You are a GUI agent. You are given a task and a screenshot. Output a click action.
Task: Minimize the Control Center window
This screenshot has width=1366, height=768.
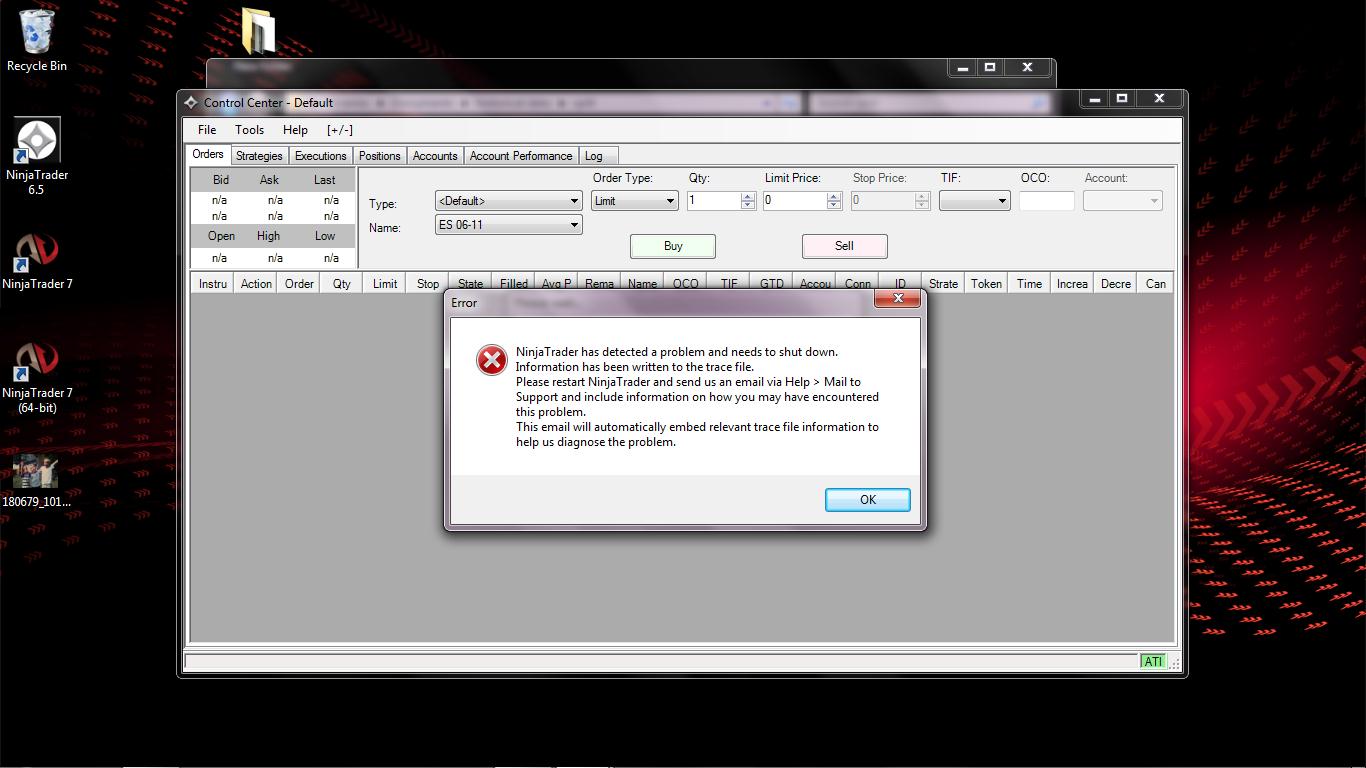tap(1094, 98)
